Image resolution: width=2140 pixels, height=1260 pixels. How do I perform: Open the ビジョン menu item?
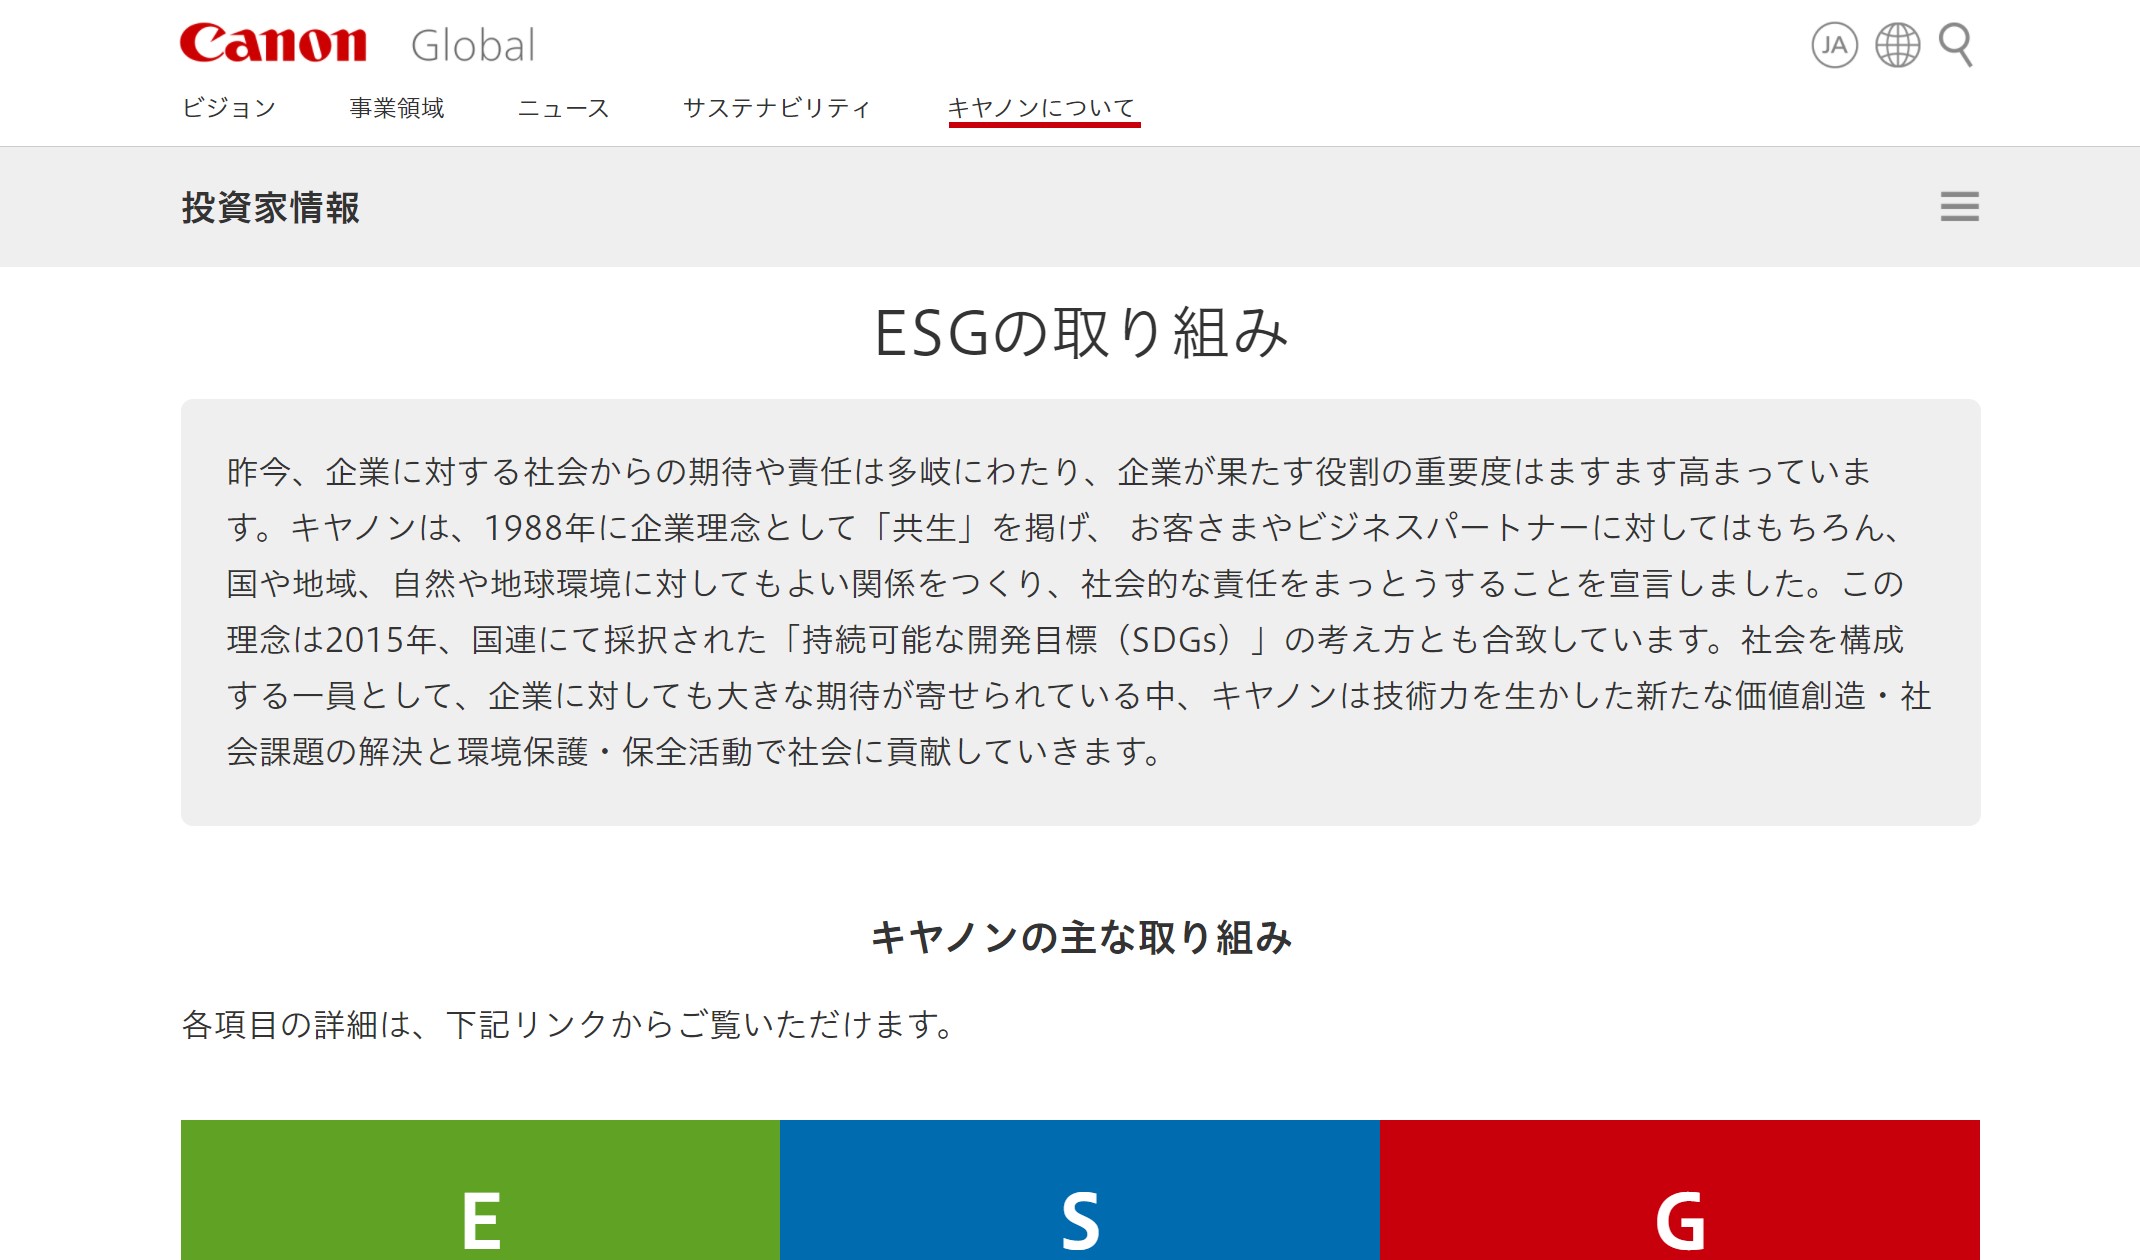[x=229, y=108]
